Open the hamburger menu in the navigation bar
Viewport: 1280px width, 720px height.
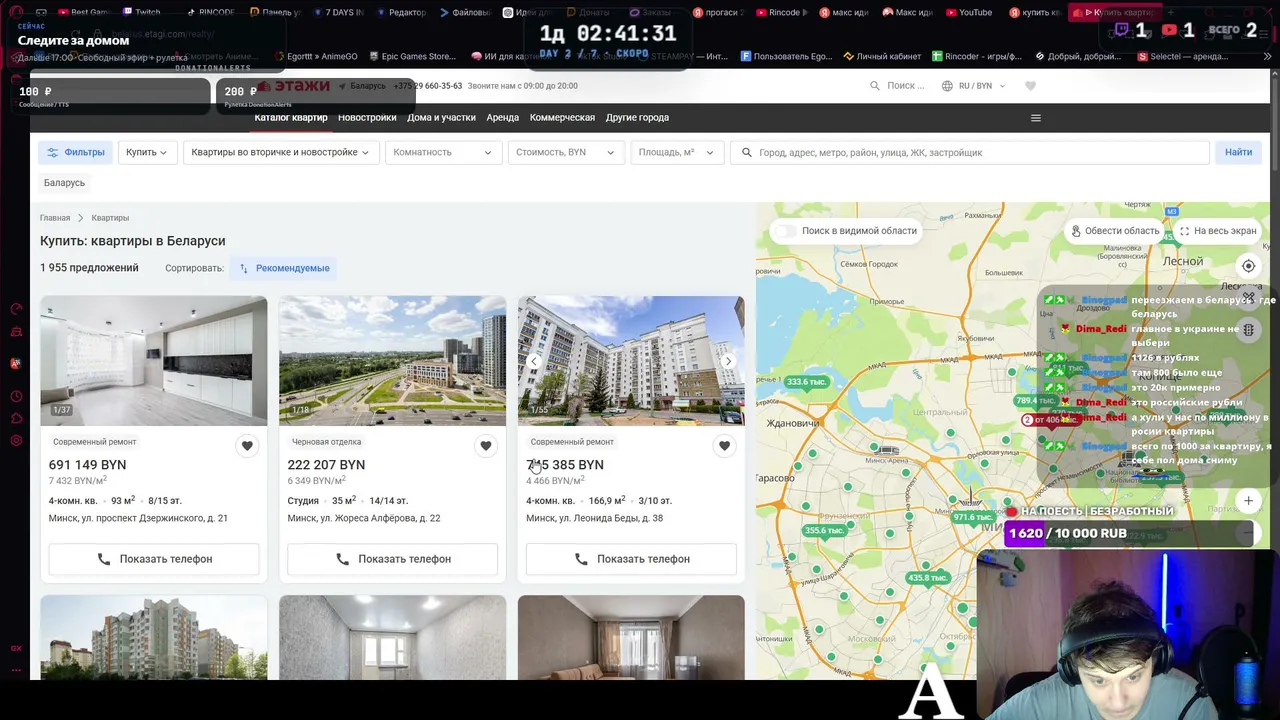pos(1036,118)
